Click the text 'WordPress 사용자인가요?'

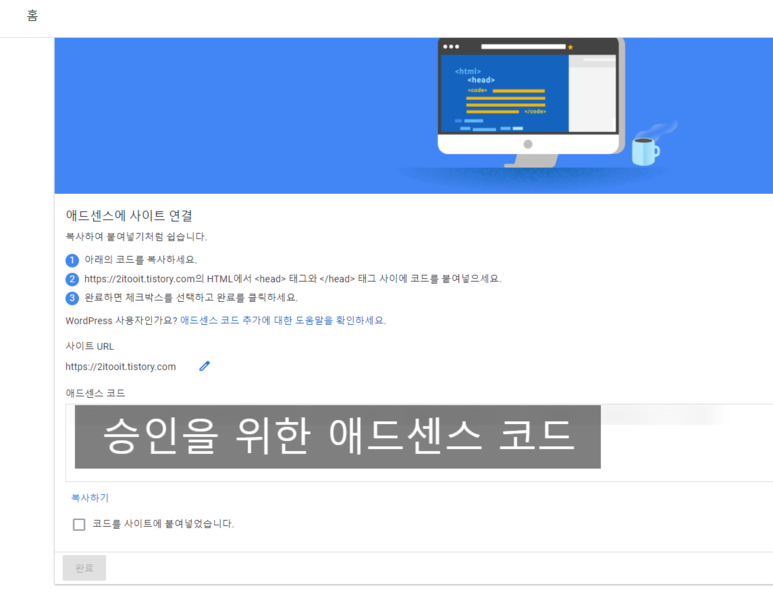121,320
